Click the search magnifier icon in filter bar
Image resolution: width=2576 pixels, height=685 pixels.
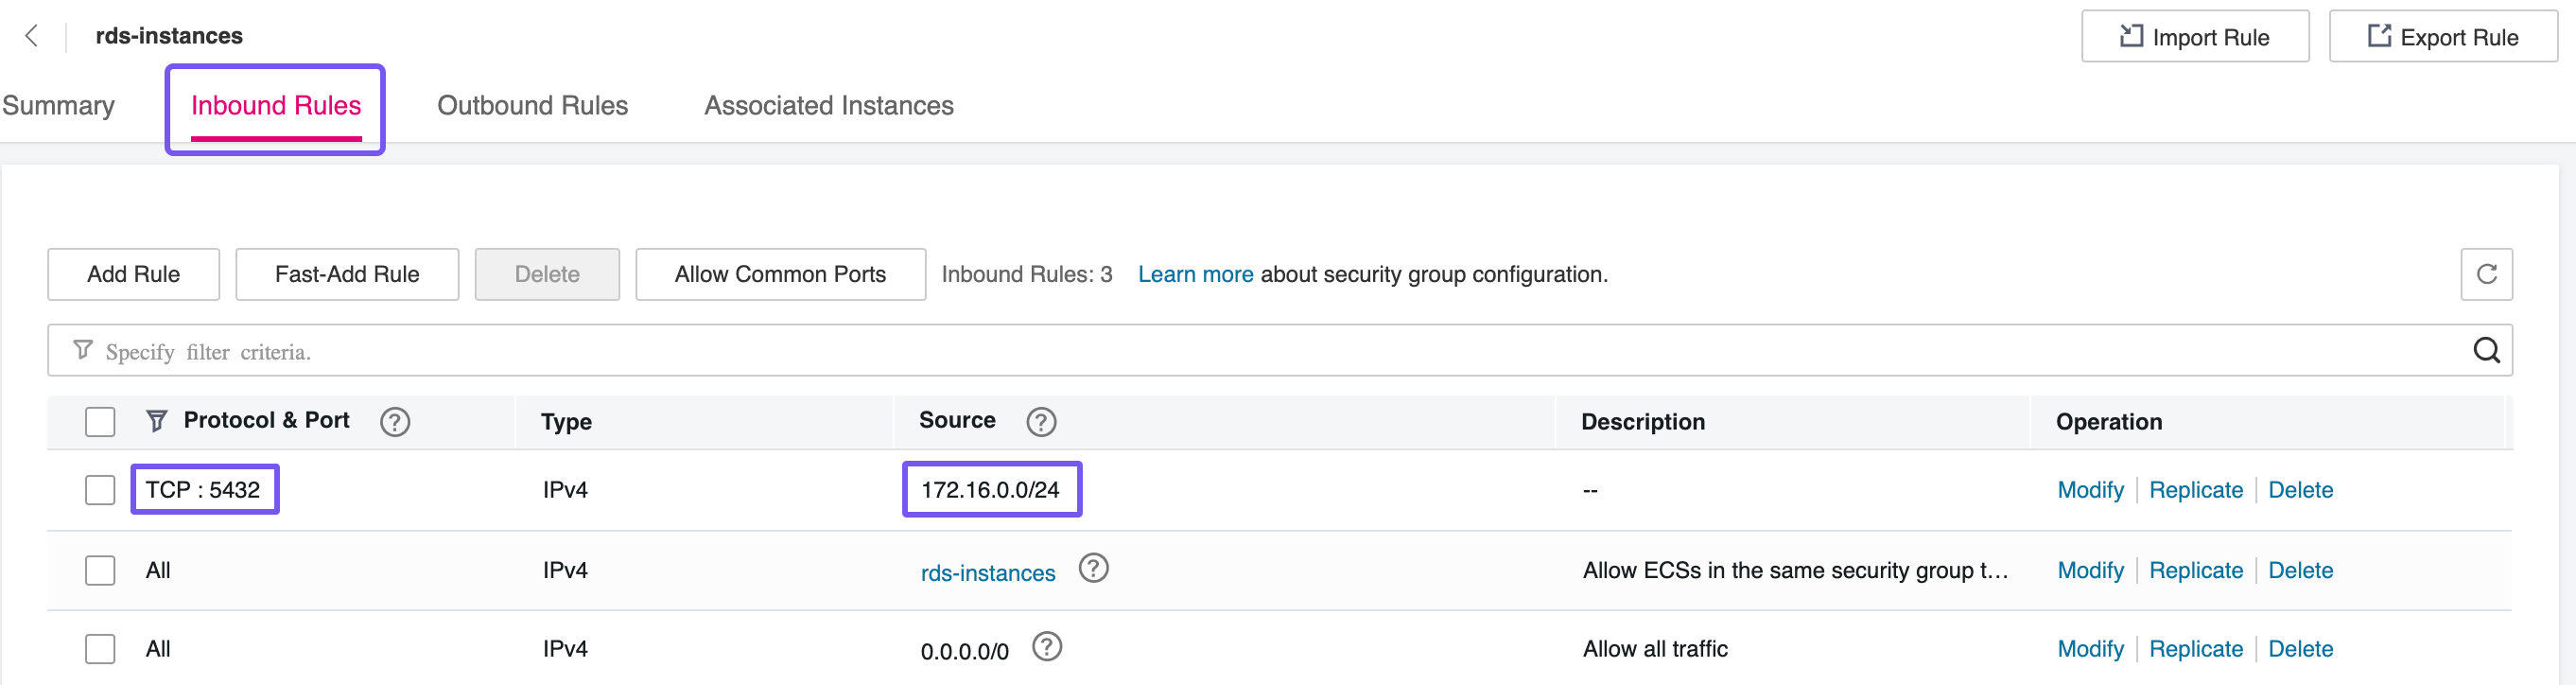coord(2485,350)
